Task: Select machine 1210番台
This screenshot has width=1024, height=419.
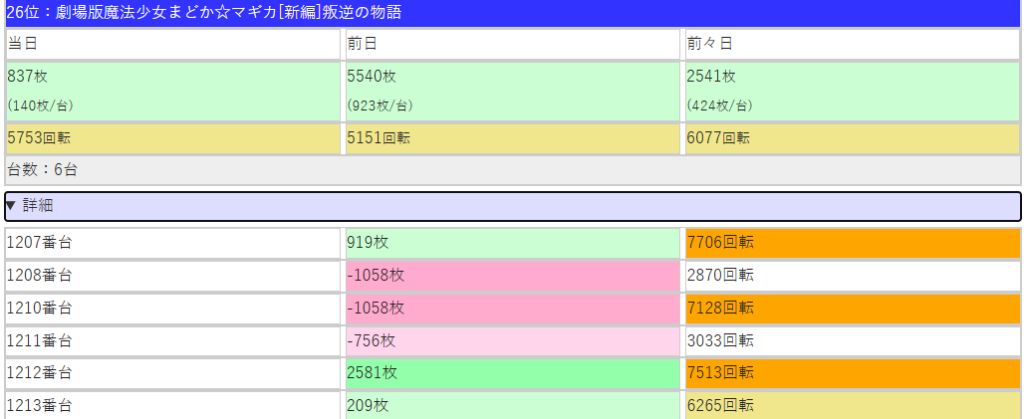Action: [x=173, y=308]
